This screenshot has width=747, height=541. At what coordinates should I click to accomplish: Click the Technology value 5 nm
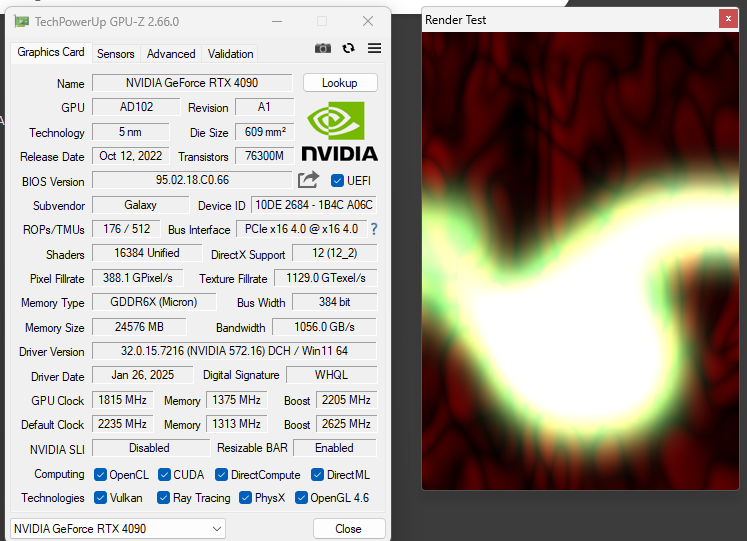pos(131,131)
